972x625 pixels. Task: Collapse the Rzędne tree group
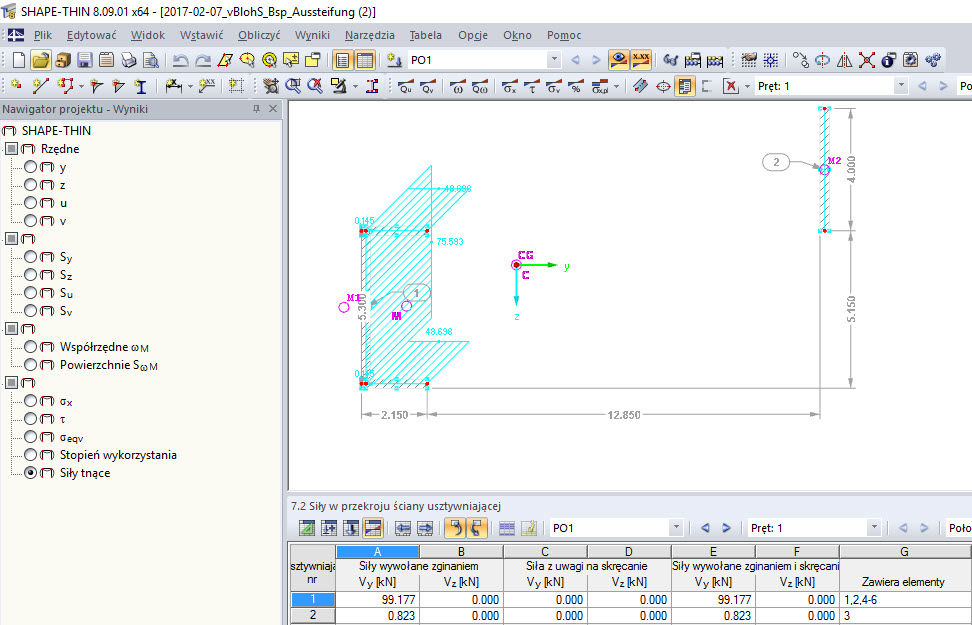11,149
